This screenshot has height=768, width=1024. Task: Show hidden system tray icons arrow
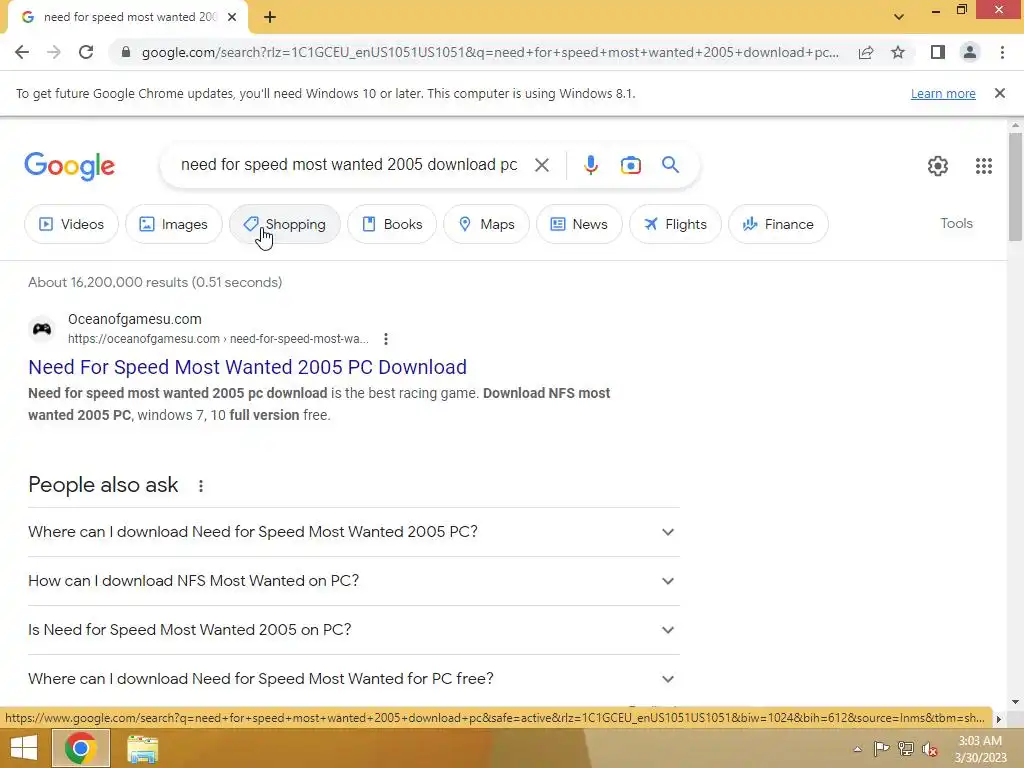[857, 749]
